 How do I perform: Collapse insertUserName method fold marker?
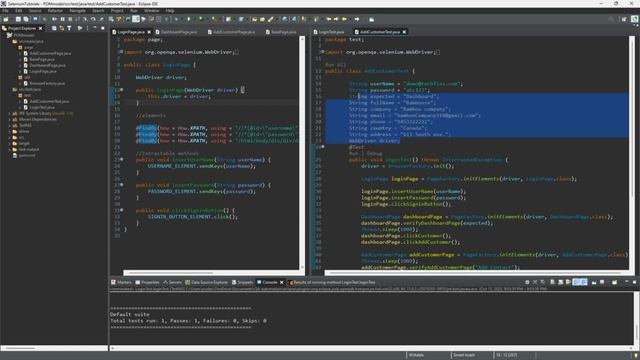(121, 159)
